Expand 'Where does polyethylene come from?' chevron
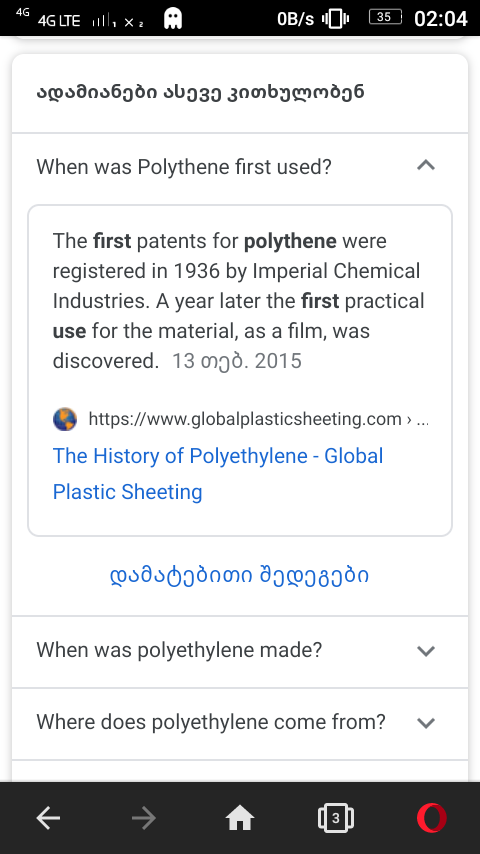The height and width of the screenshot is (854, 480). click(x=426, y=723)
